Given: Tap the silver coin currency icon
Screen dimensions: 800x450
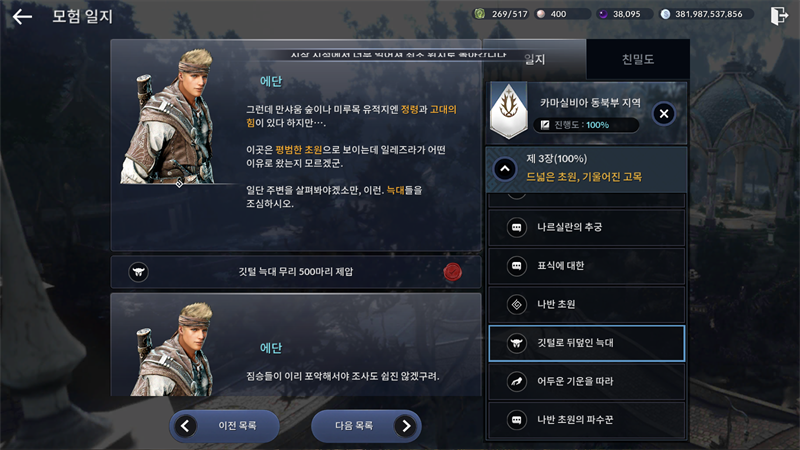Looking at the screenshot, I should 665,14.
